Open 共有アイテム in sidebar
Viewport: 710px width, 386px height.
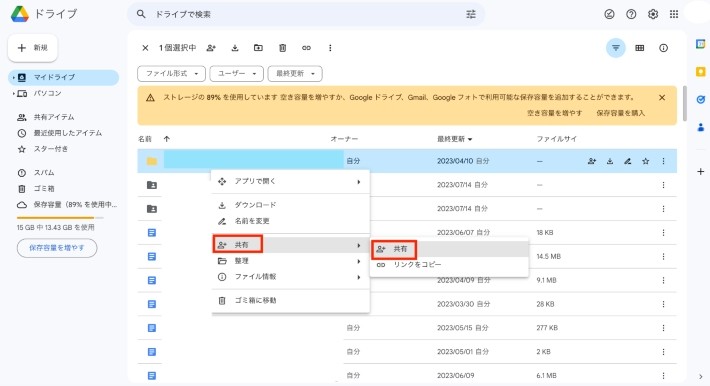[54, 117]
